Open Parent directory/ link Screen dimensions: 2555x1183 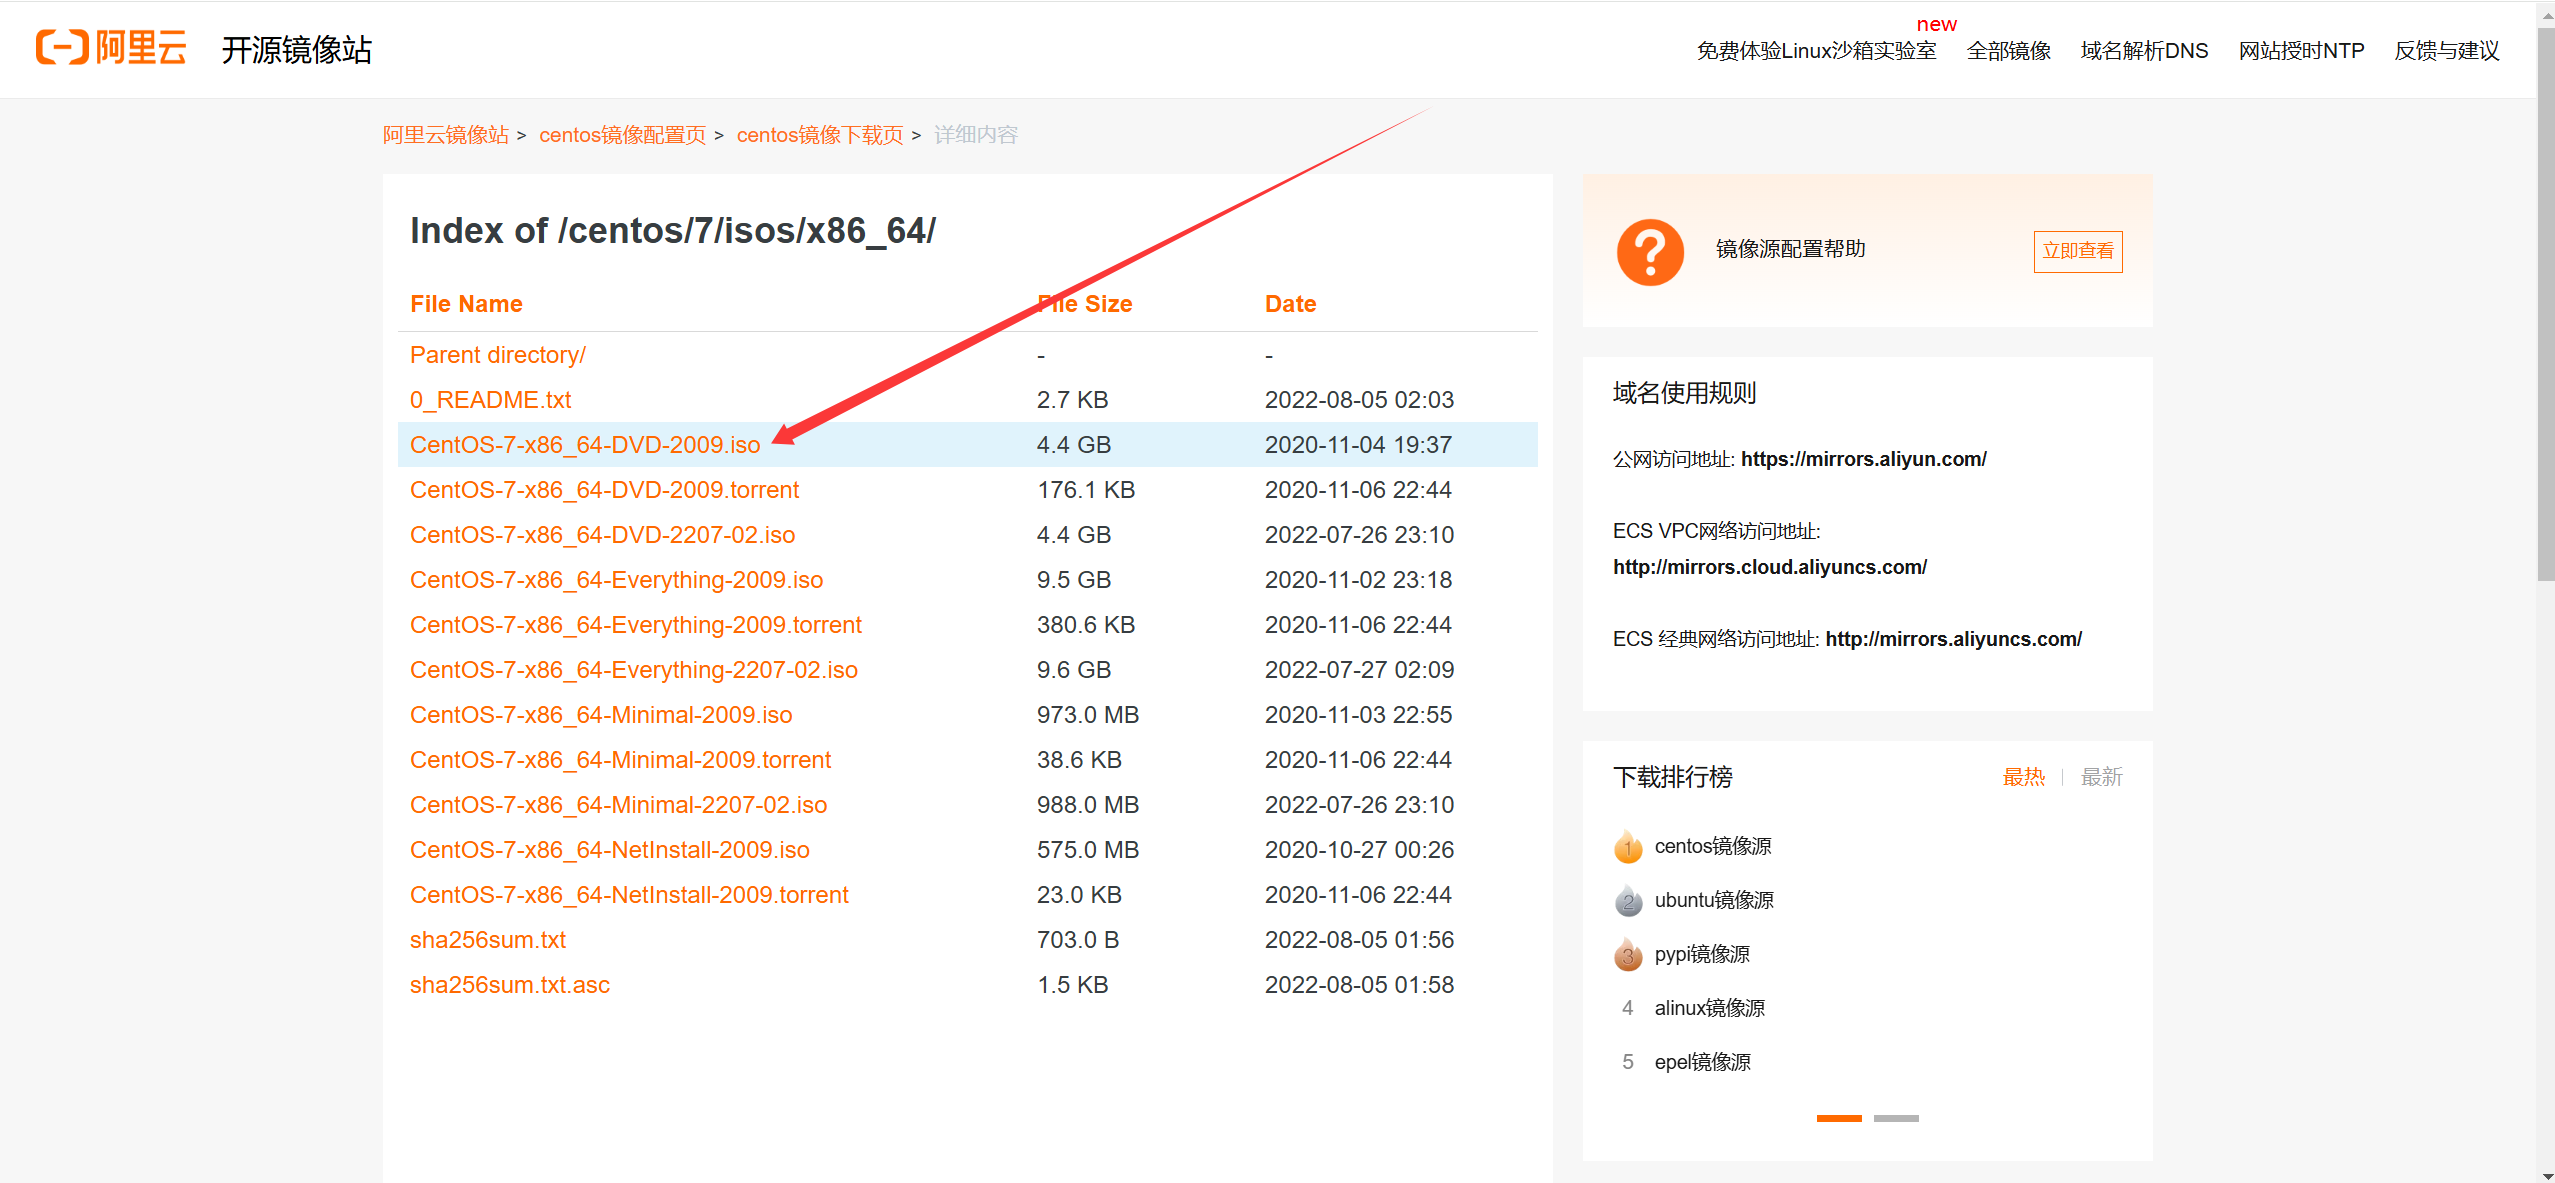click(x=497, y=355)
